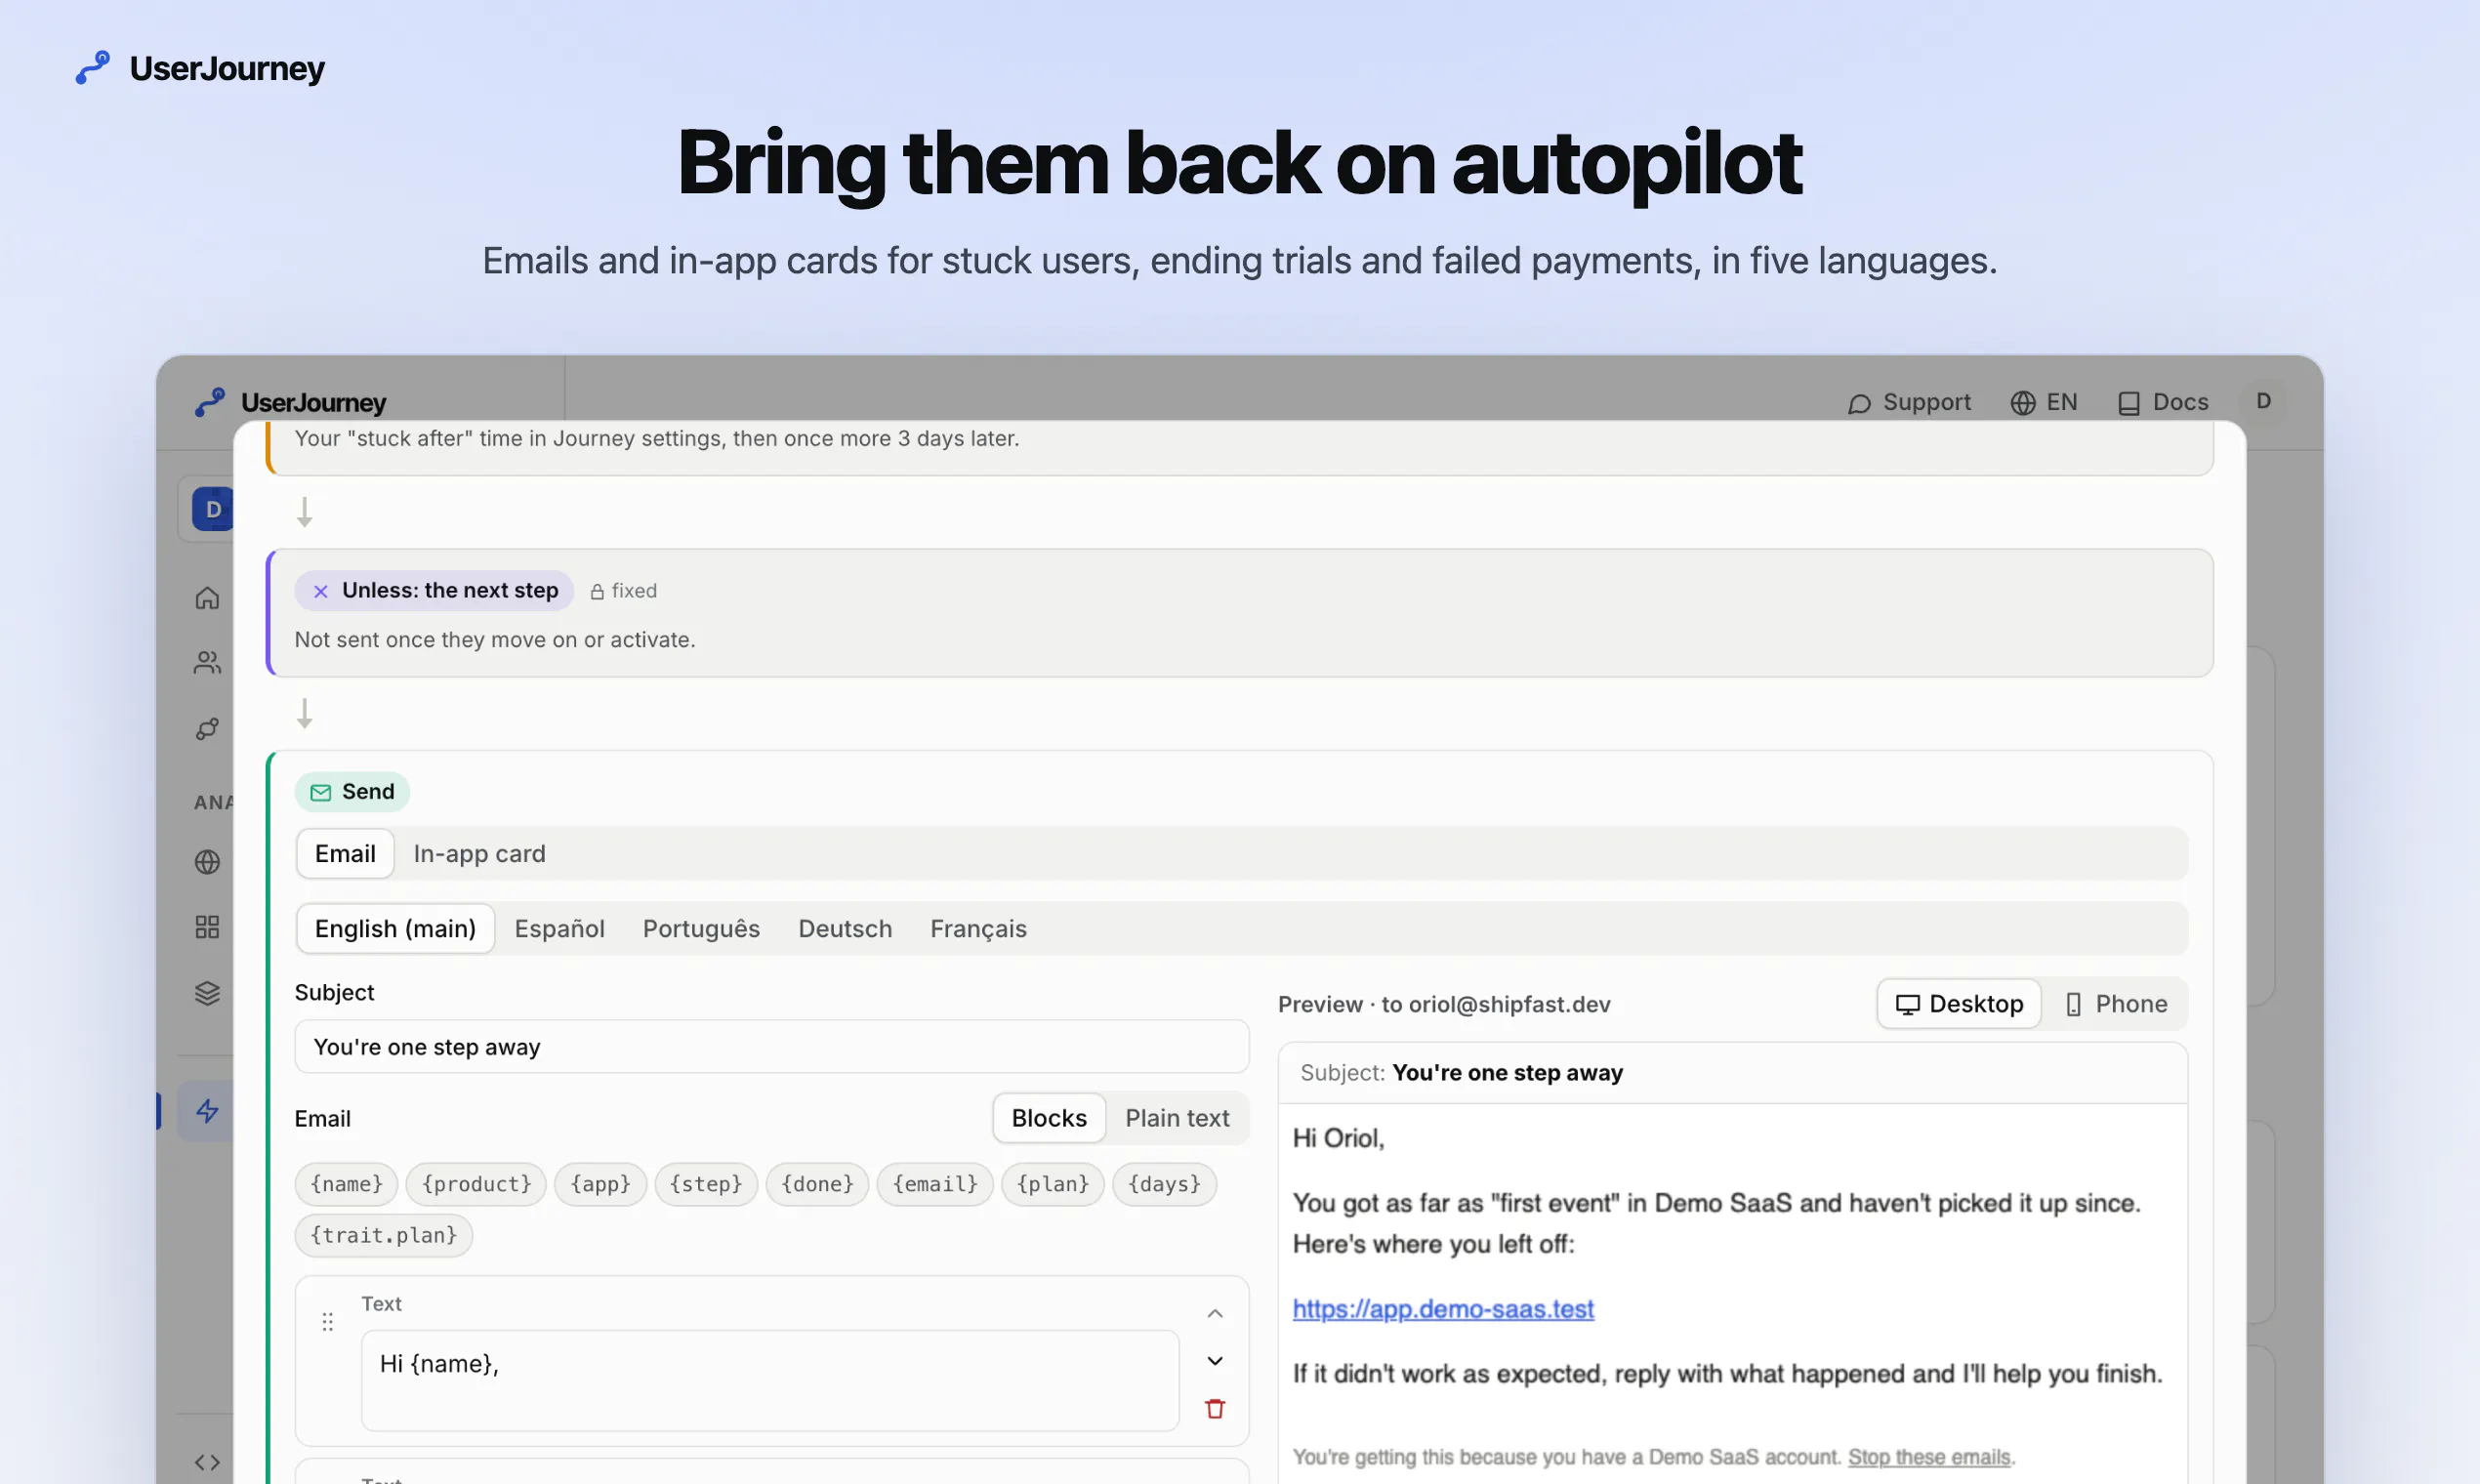Image resolution: width=2480 pixels, height=1484 pixels.
Task: Click the UserJourney logo in page header
Action: 201,68
